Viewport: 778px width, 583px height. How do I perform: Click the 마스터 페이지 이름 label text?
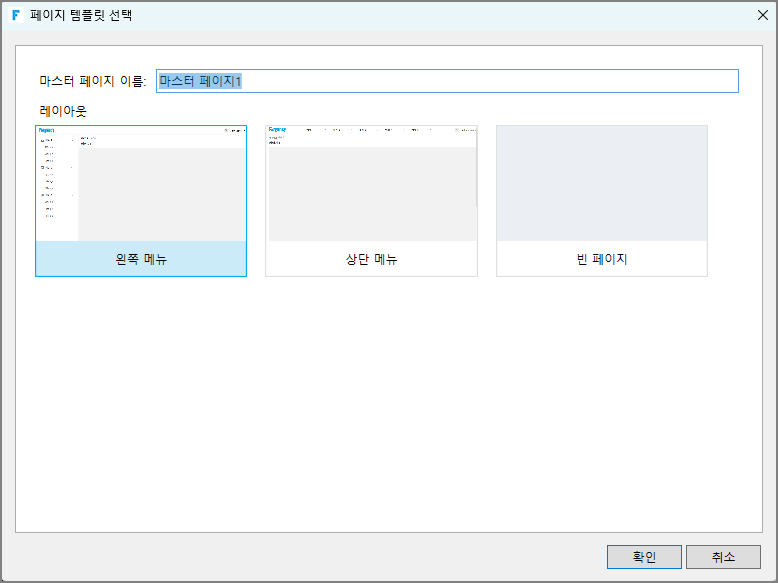coord(92,81)
